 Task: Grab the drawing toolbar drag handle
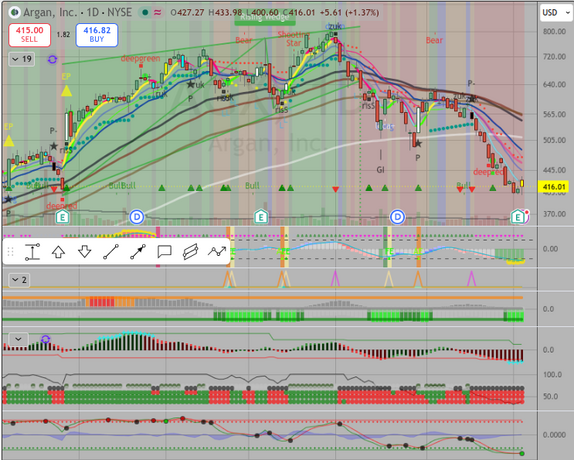coord(11,252)
